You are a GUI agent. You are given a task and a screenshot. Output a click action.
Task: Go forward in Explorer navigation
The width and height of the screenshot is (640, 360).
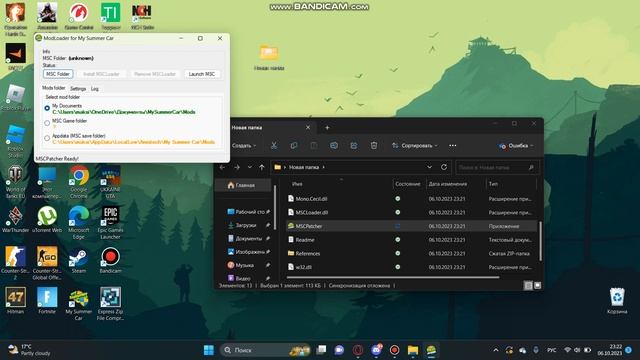237,167
